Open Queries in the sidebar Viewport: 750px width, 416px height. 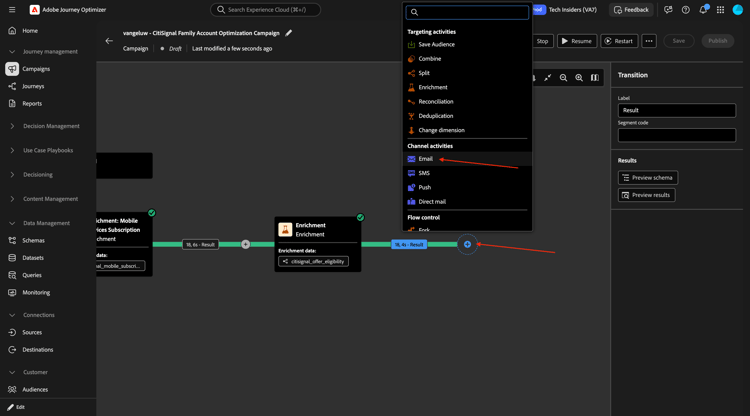click(x=32, y=275)
